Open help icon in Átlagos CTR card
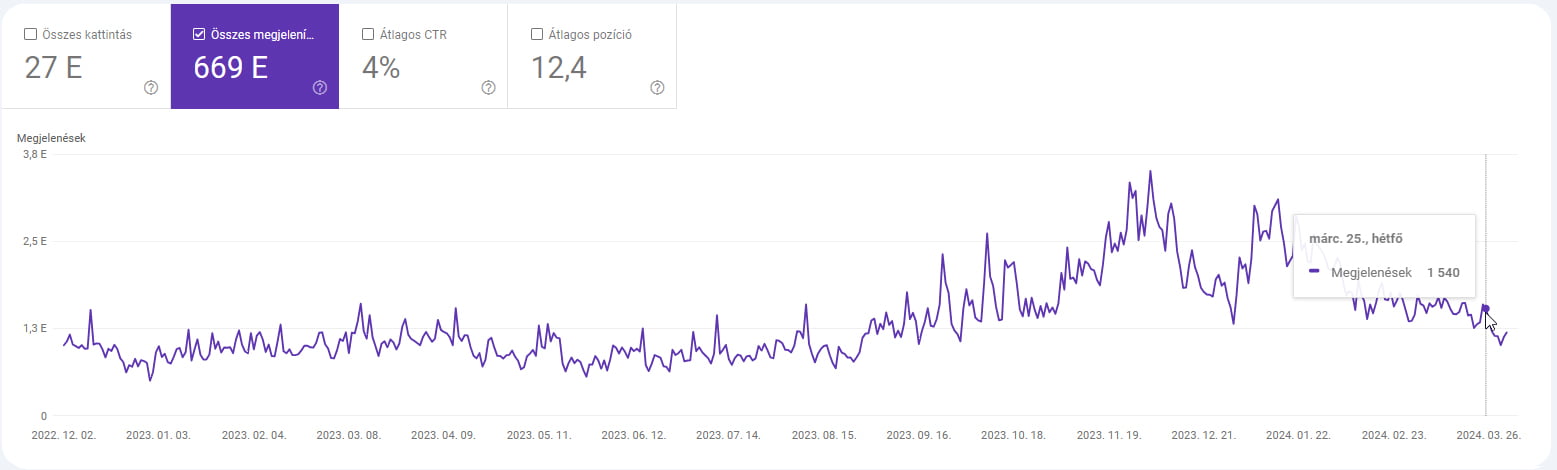The width and height of the screenshot is (1557, 470). 489,87
